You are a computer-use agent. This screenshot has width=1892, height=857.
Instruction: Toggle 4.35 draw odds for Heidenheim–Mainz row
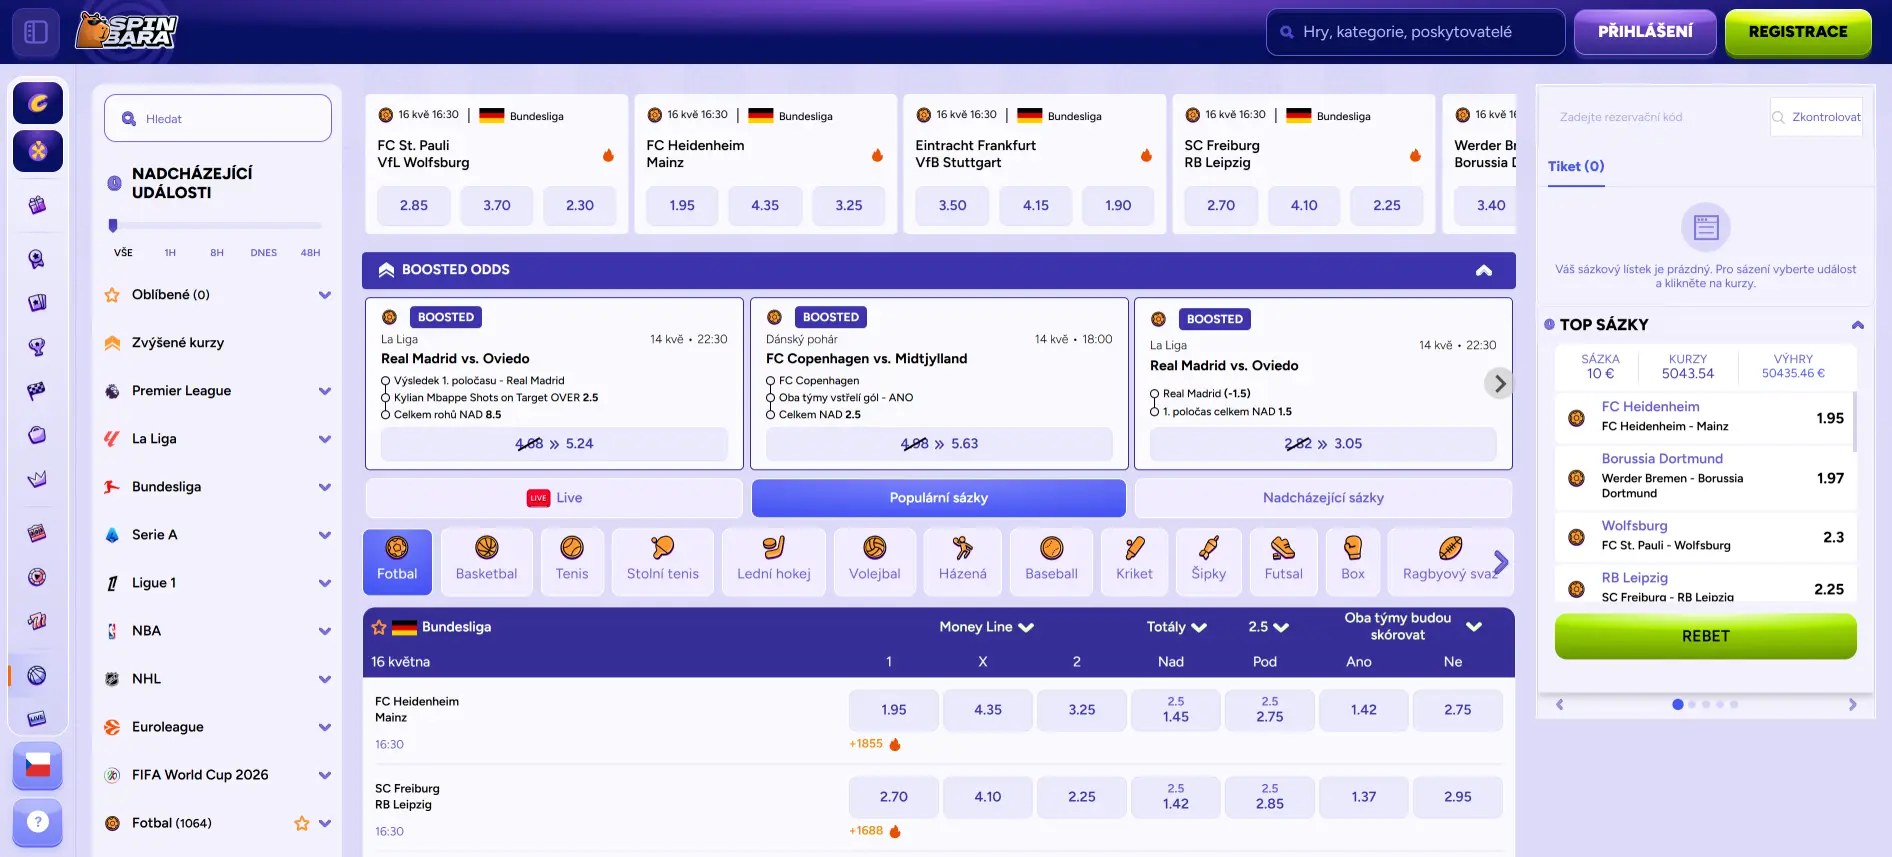pyautogui.click(x=988, y=710)
